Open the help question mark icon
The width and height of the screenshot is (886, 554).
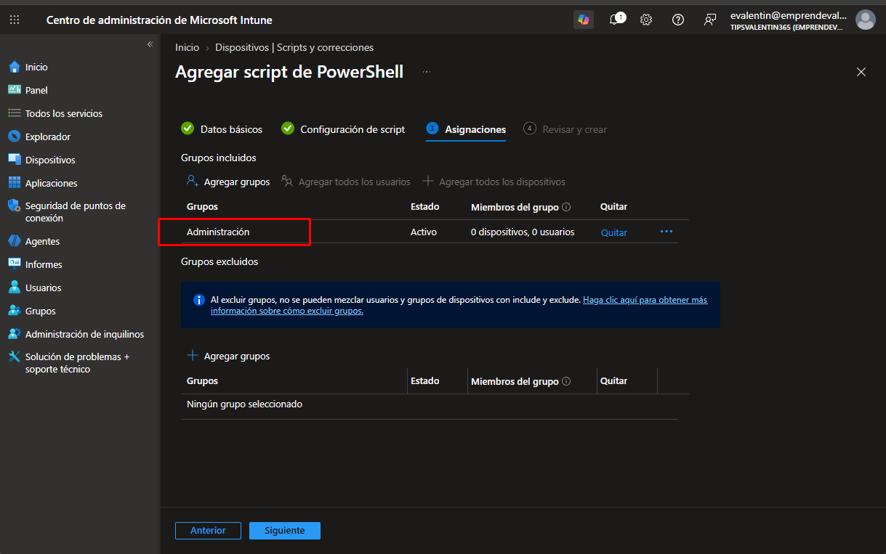tap(677, 20)
